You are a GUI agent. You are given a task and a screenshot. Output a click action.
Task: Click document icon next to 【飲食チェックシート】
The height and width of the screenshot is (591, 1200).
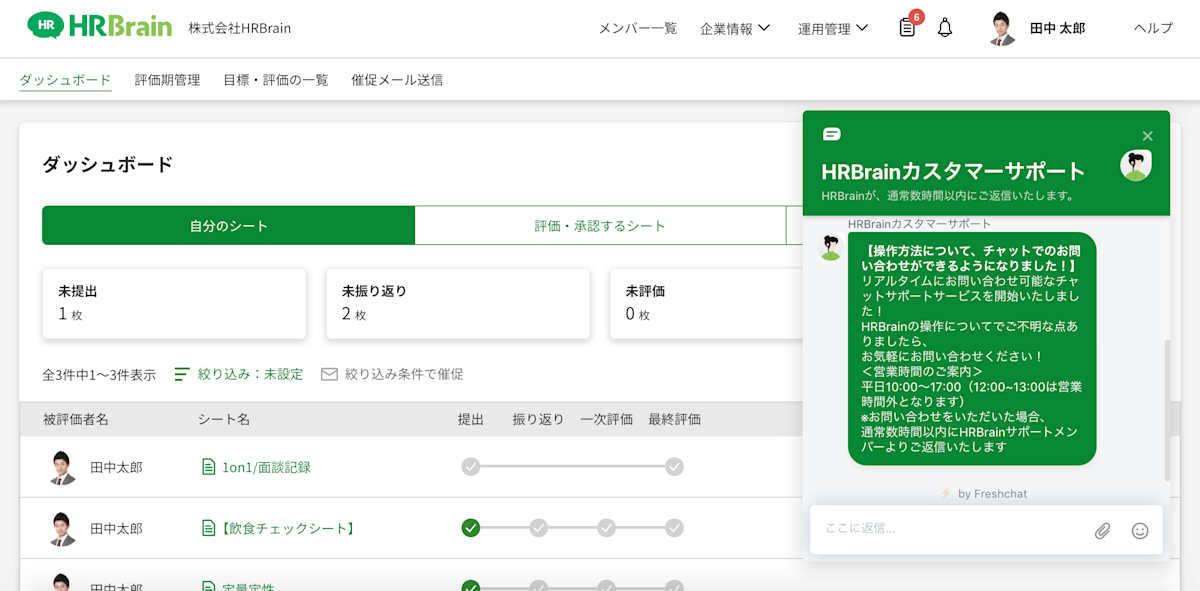(209, 528)
